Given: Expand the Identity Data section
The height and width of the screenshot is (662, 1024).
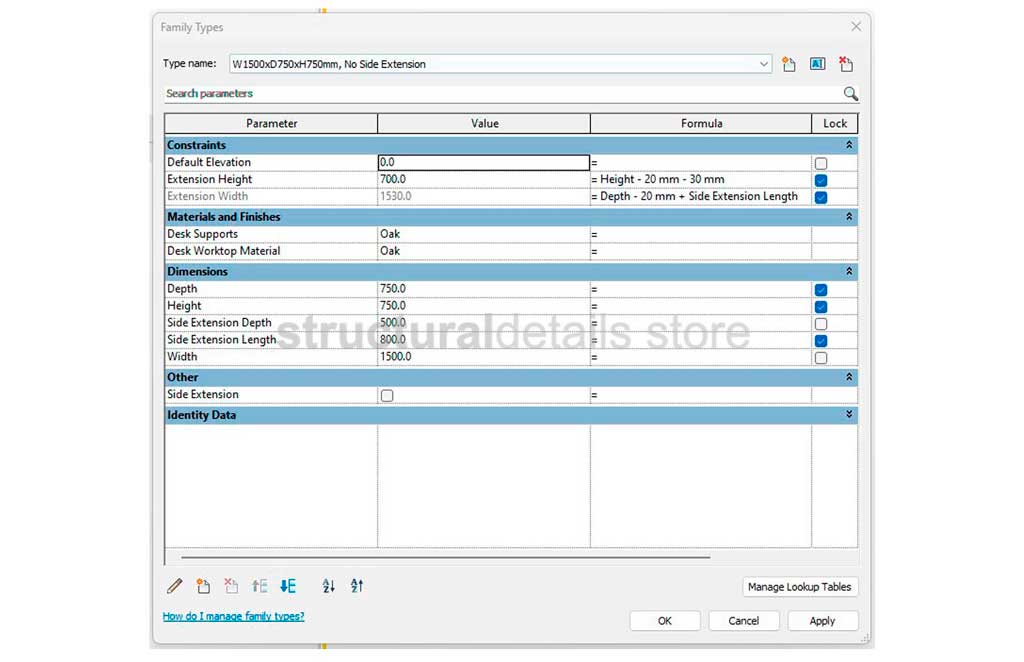Looking at the screenshot, I should tap(849, 415).
